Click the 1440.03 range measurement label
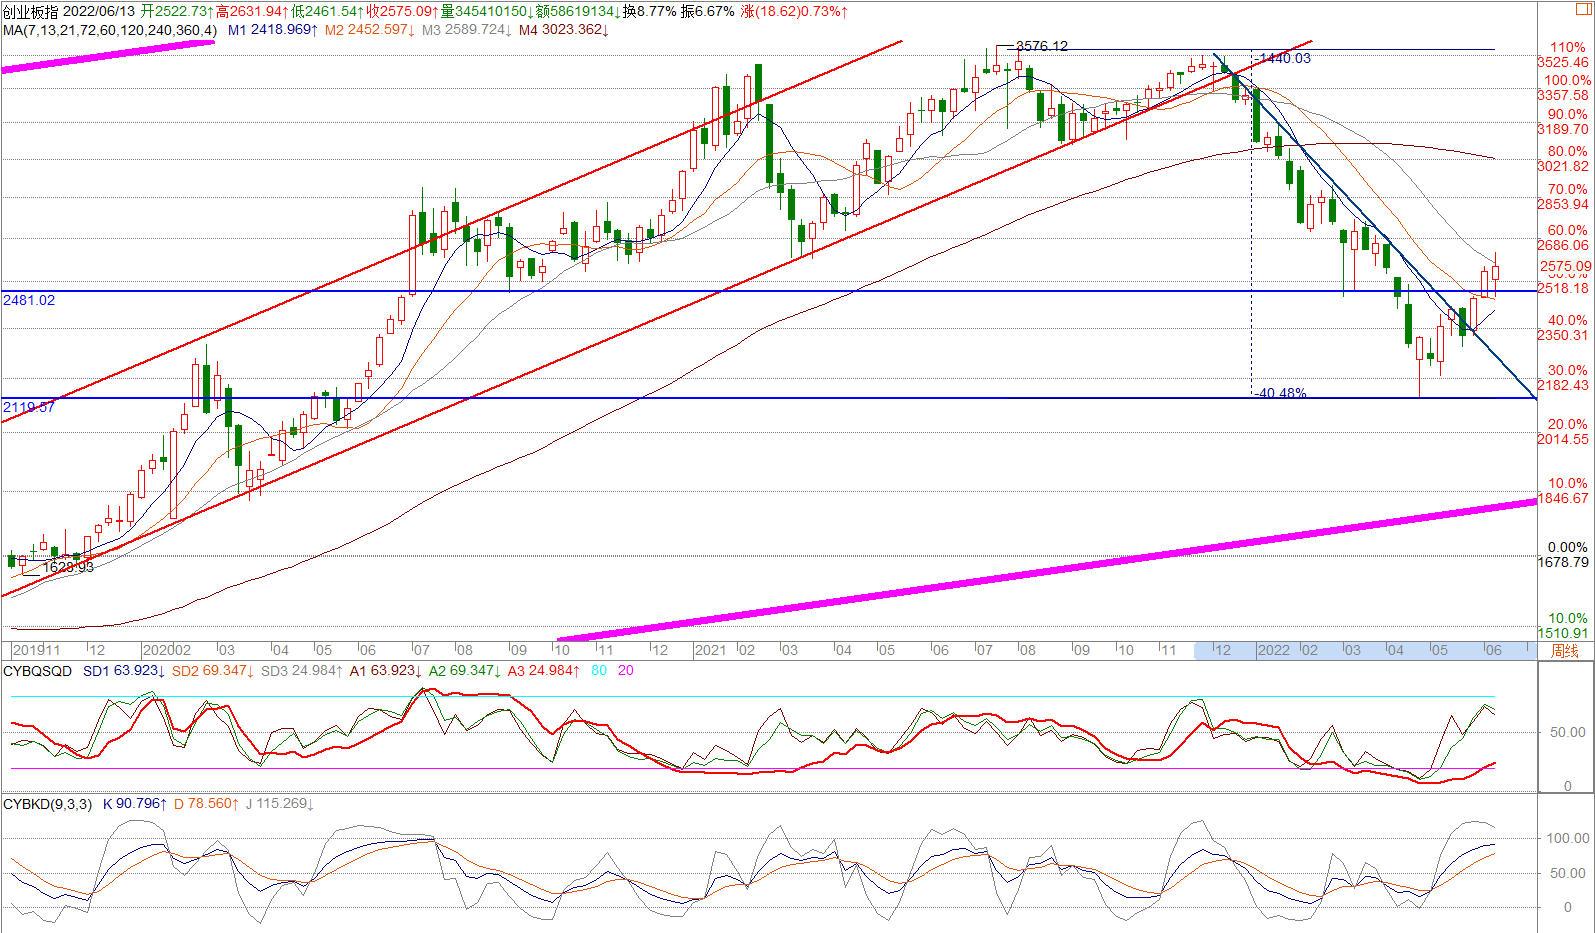Image resolution: width=1595 pixels, height=933 pixels. tap(1284, 59)
